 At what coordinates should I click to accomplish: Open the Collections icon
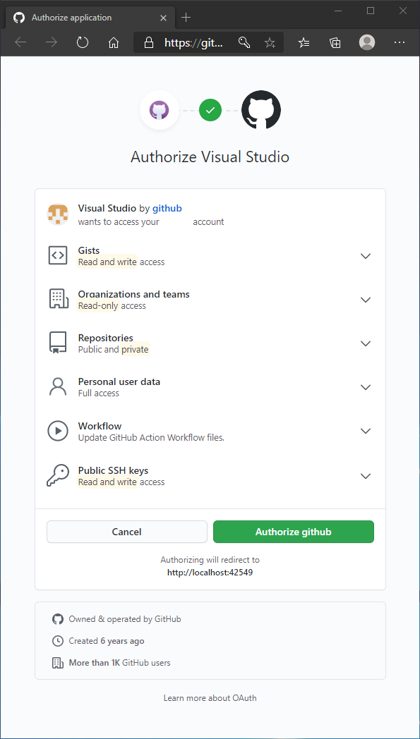tap(335, 43)
